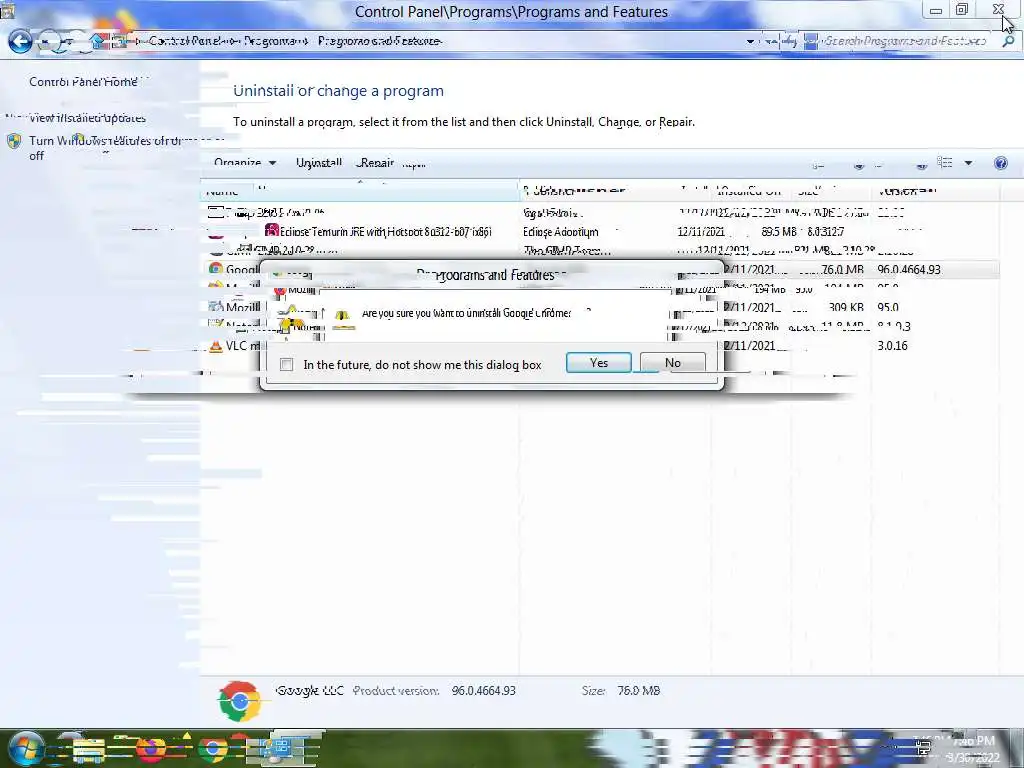Click the network icon in system tray
Screen dimensions: 1024x768
tap(923, 748)
